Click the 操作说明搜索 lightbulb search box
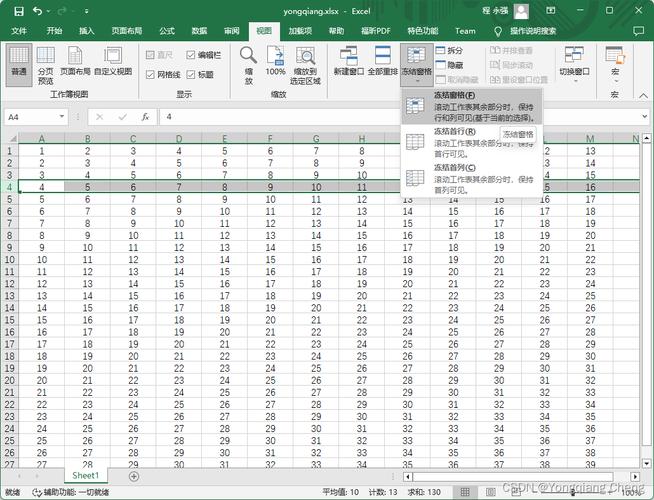Image resolution: width=654 pixels, height=500 pixels. [x=526, y=31]
